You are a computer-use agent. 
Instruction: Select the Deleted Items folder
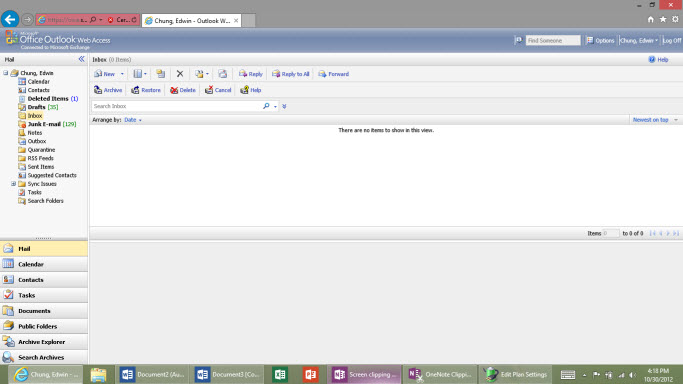48,99
